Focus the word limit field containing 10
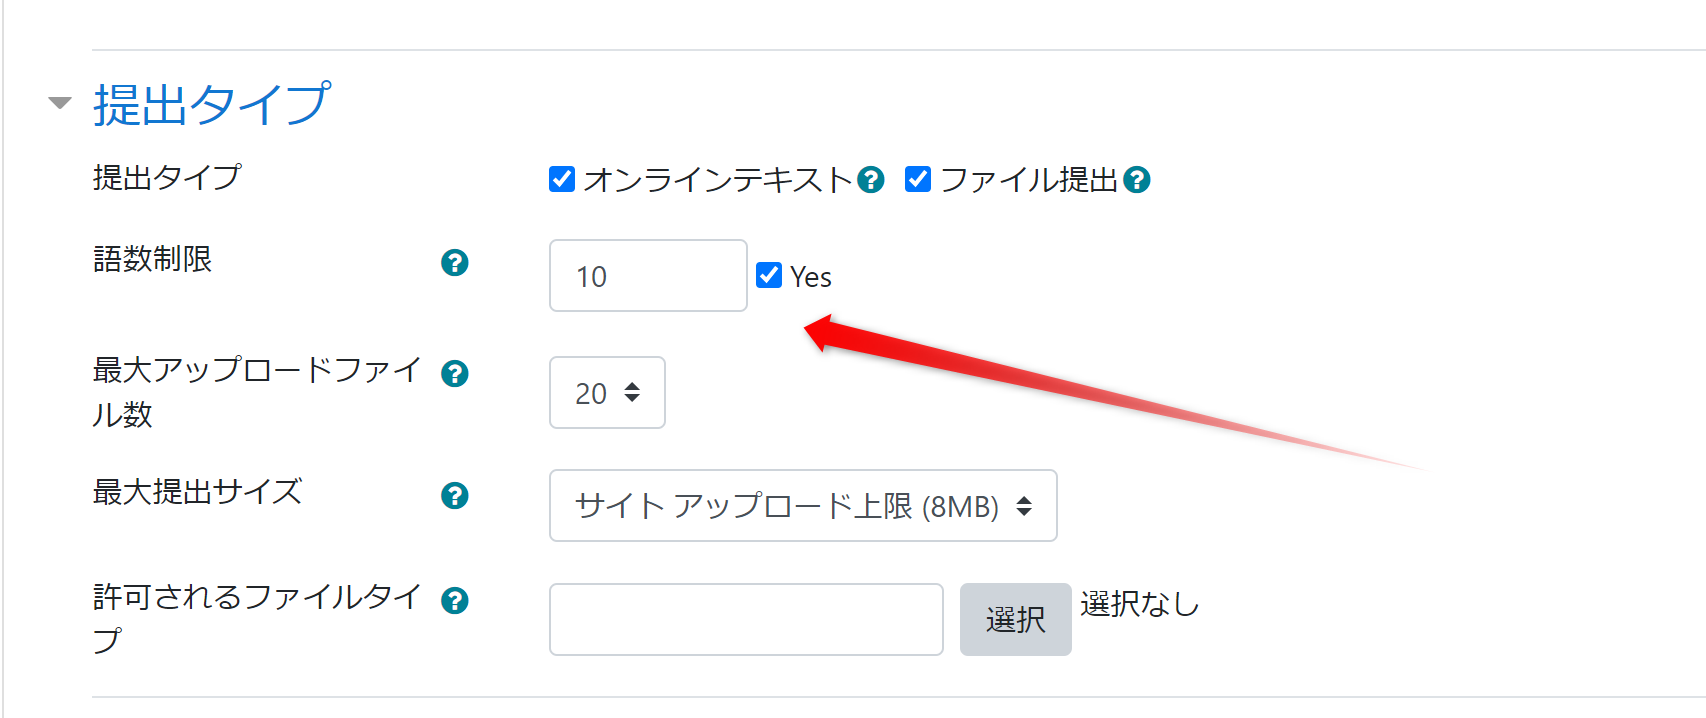1706x718 pixels. point(648,276)
